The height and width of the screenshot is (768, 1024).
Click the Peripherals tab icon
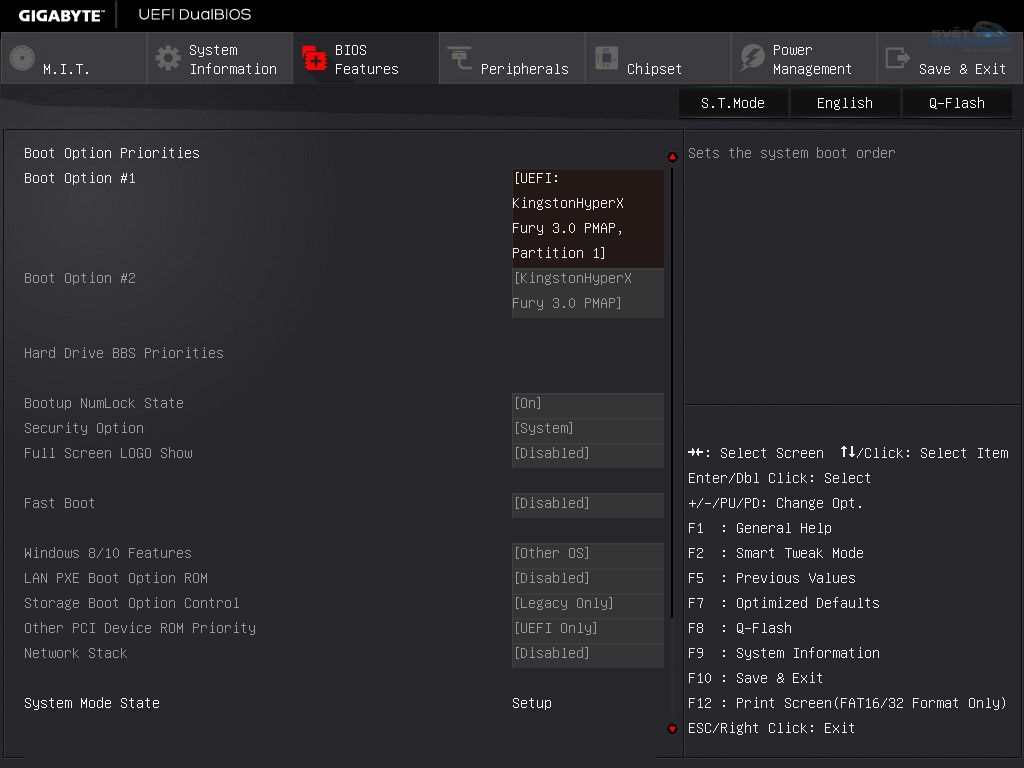[460, 58]
